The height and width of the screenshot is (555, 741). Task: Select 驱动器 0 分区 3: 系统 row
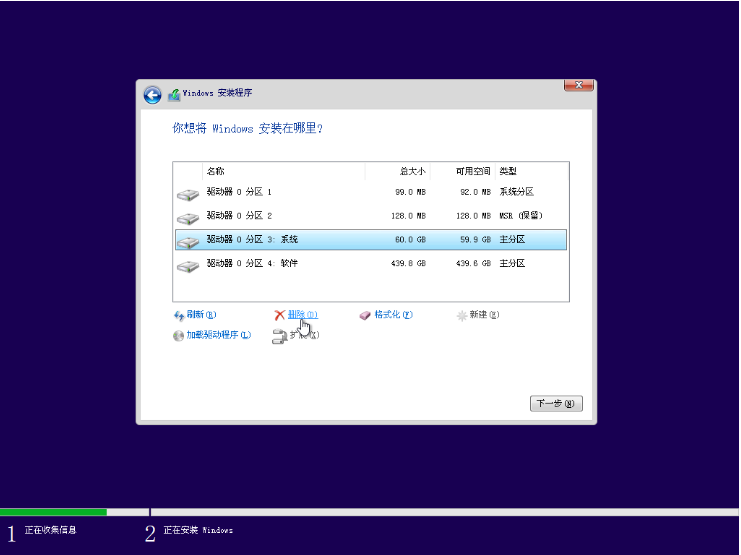[x=371, y=240]
